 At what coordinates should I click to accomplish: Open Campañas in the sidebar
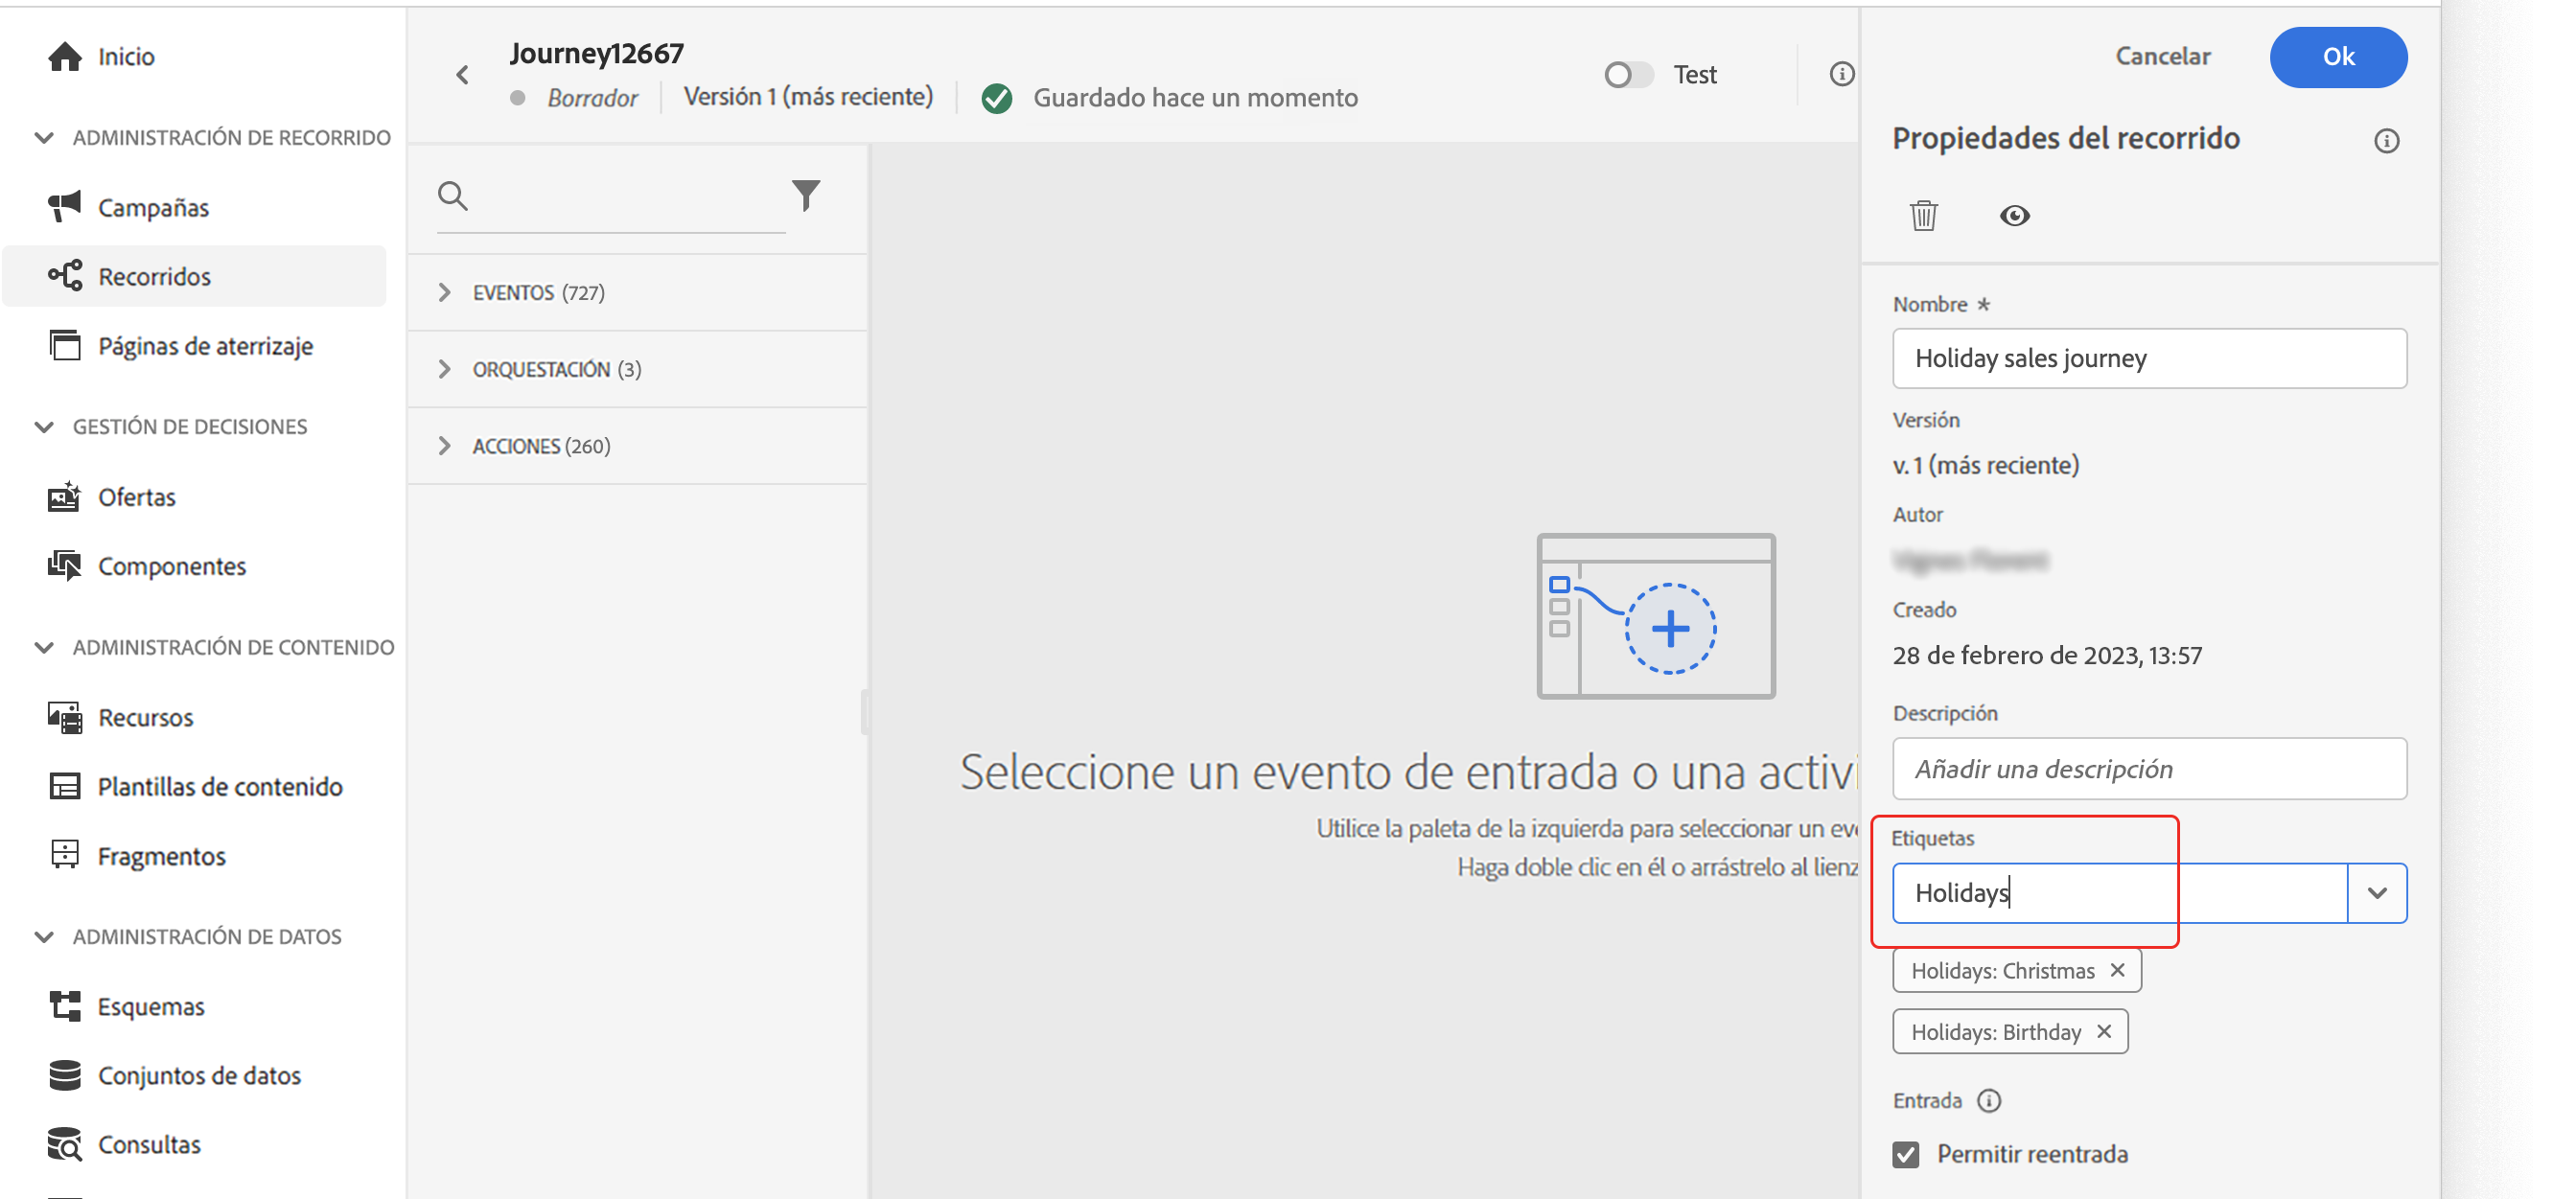153,207
